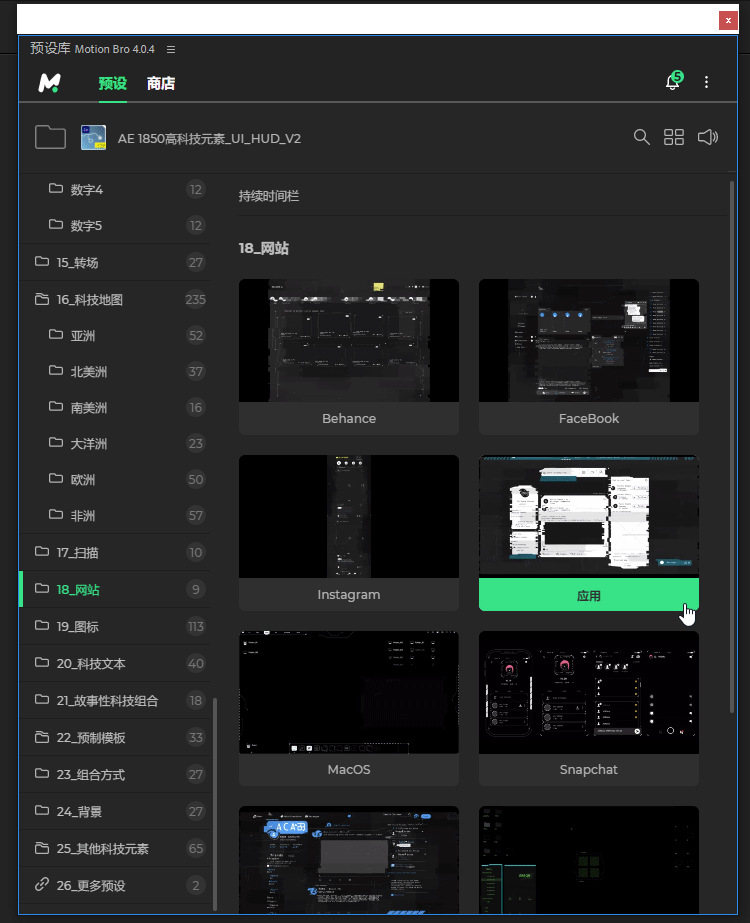The image size is (750, 923).
Task: Open the notifications bell with badge 5
Action: [x=673, y=81]
